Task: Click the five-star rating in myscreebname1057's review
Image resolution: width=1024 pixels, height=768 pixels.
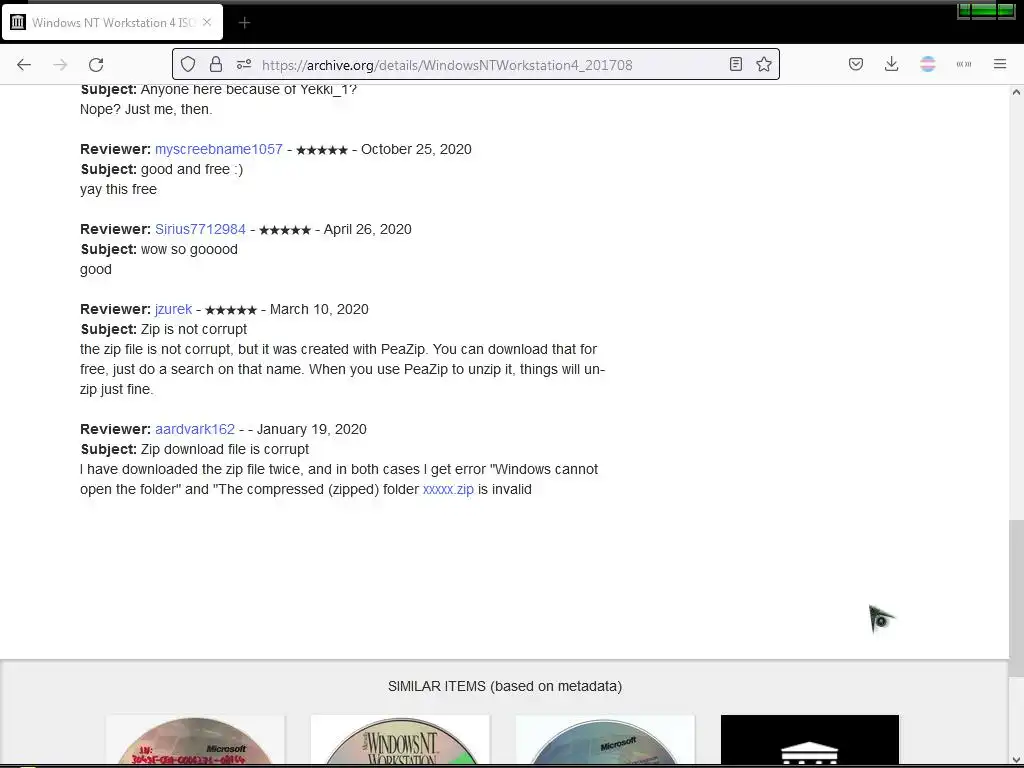Action: 322,150
